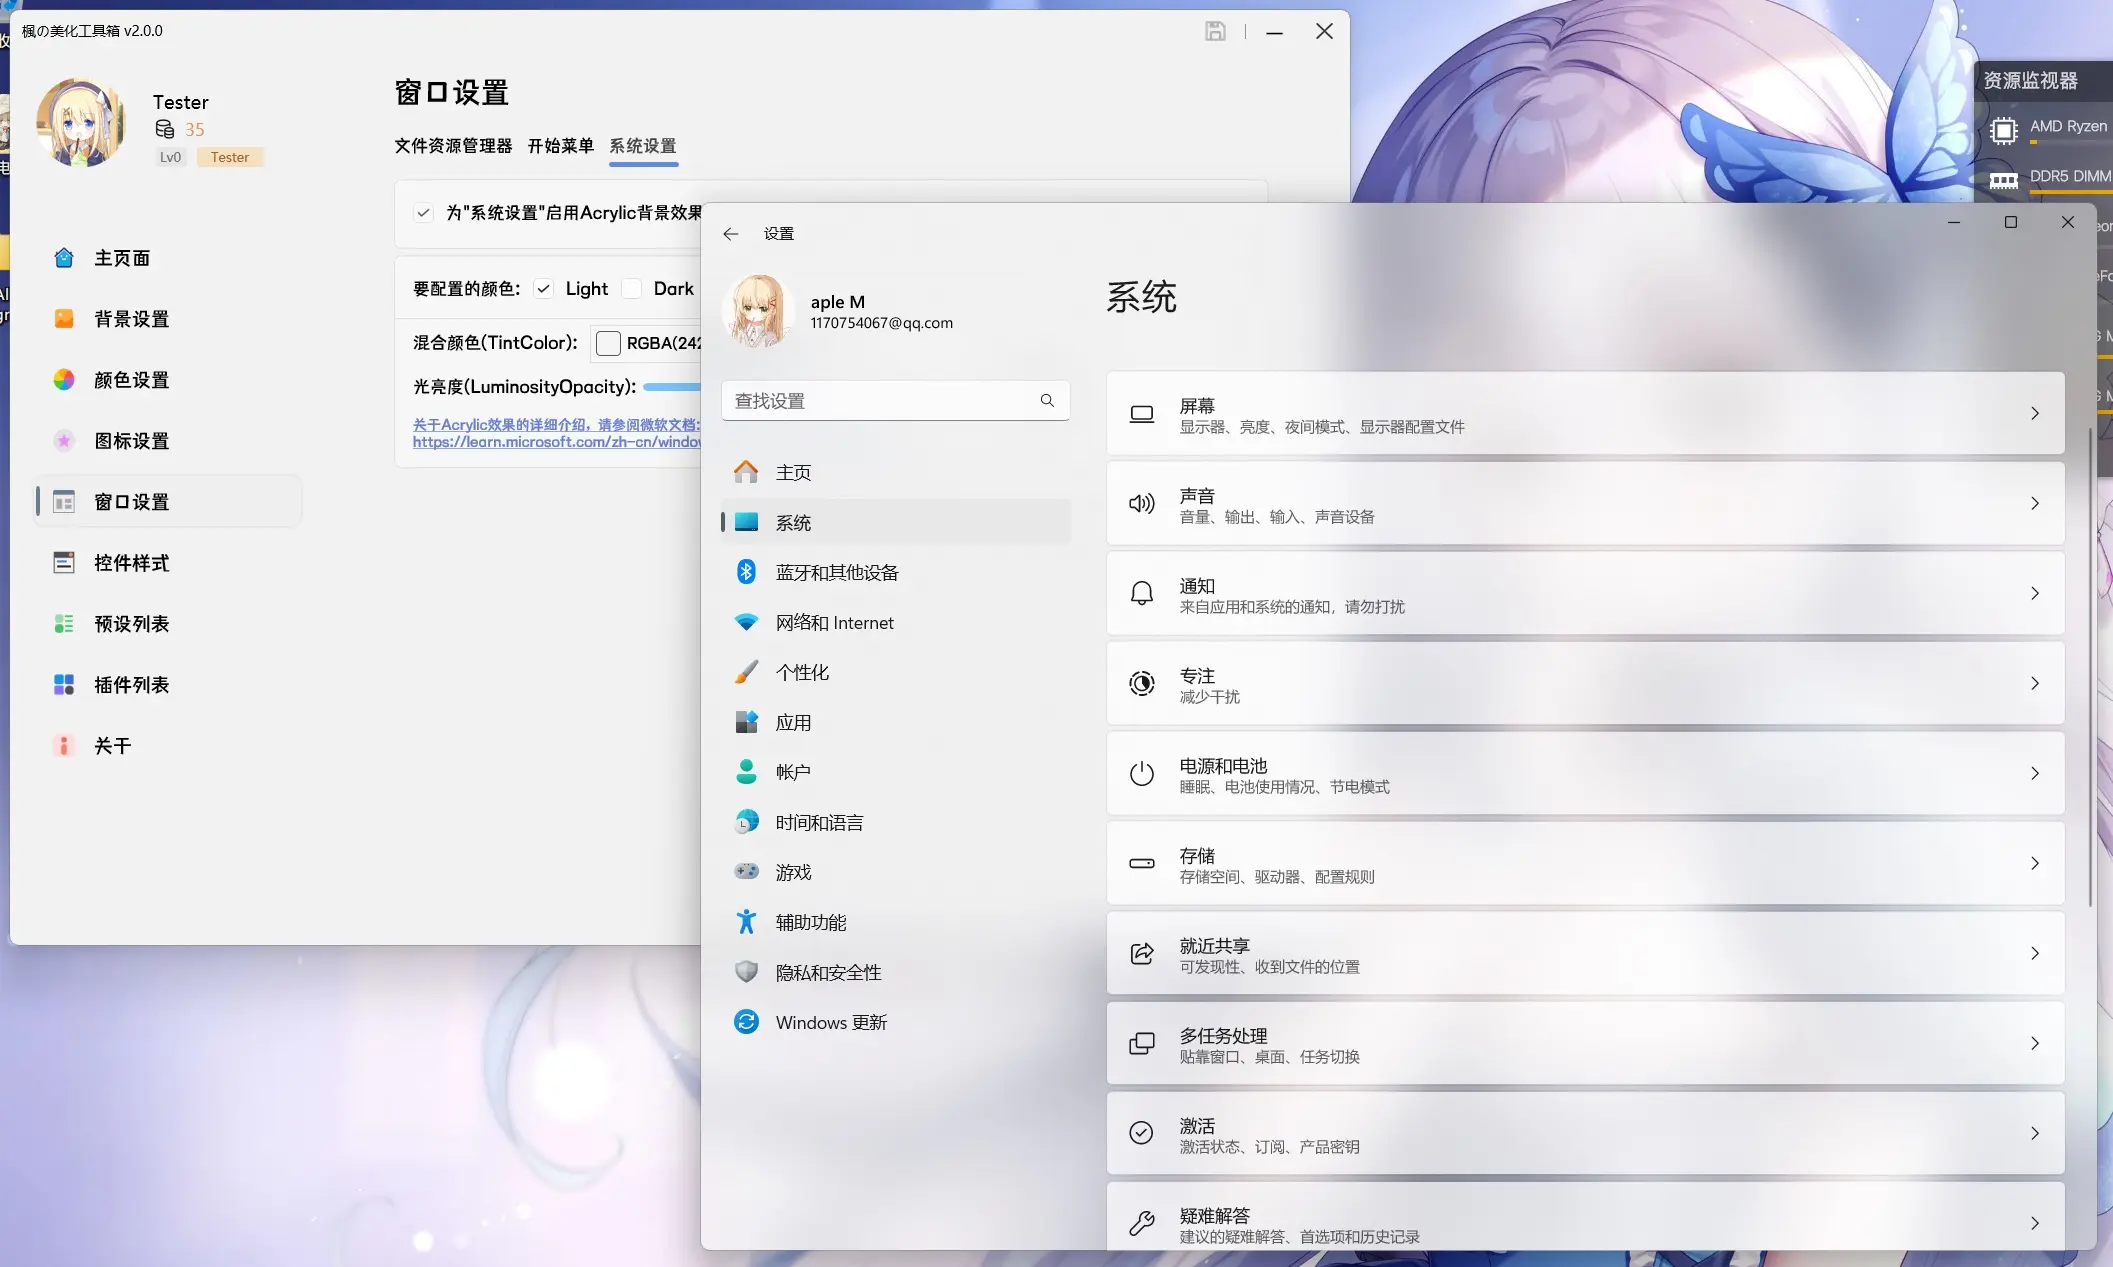Open 蓝牙和其他设备 Bluetooth icon
This screenshot has width=2113, height=1267.
[746, 572]
